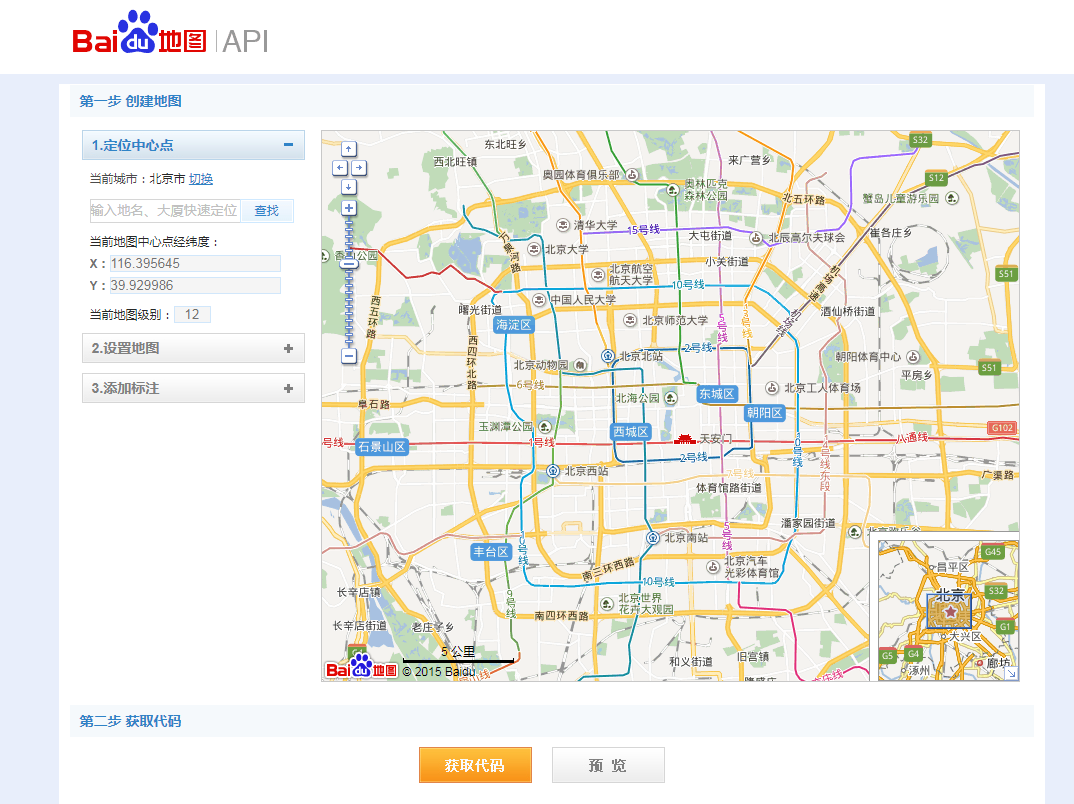Screen dimensions: 1074x804
Task: Click the zoom level slider handle
Action: pyautogui.click(x=349, y=266)
